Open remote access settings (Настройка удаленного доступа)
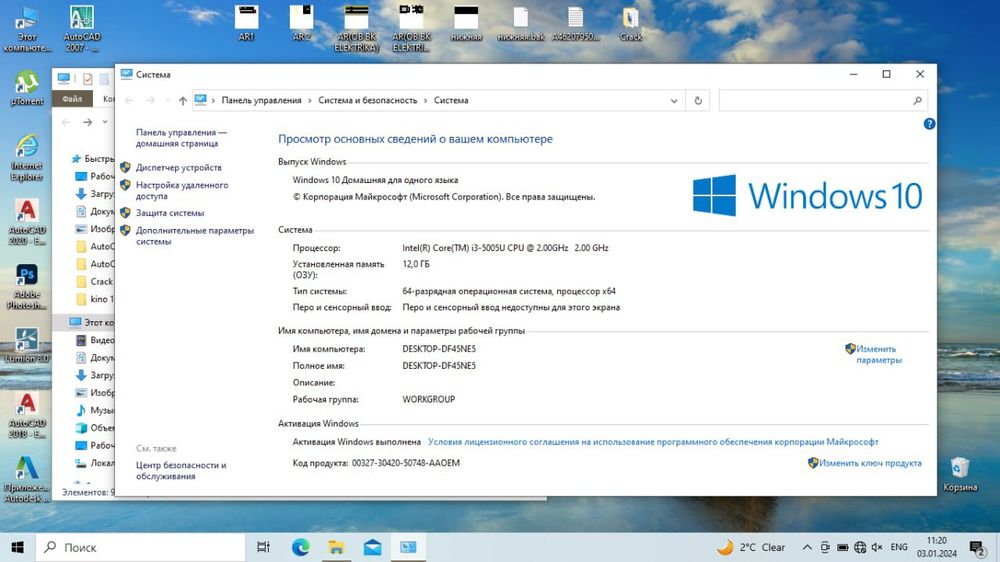Viewport: 1000px width, 562px height. [x=182, y=190]
